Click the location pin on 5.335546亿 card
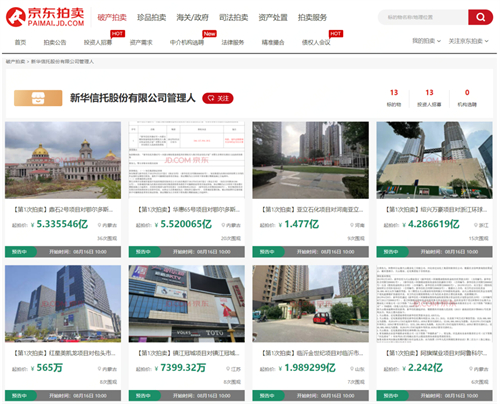Viewport: 500px width, 404px height. [99, 225]
